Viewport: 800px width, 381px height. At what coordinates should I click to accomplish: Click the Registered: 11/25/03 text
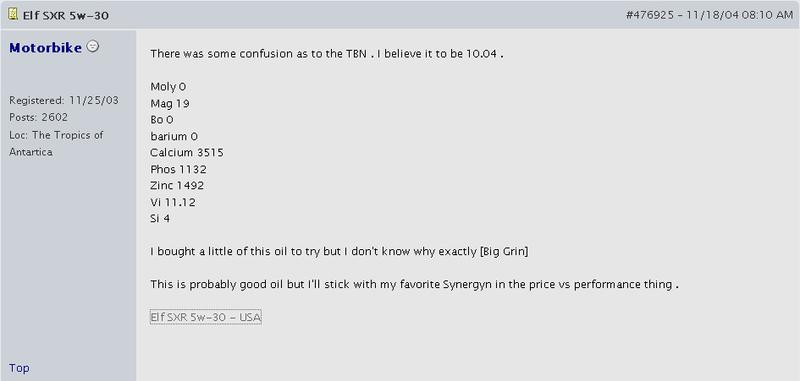[x=64, y=100]
